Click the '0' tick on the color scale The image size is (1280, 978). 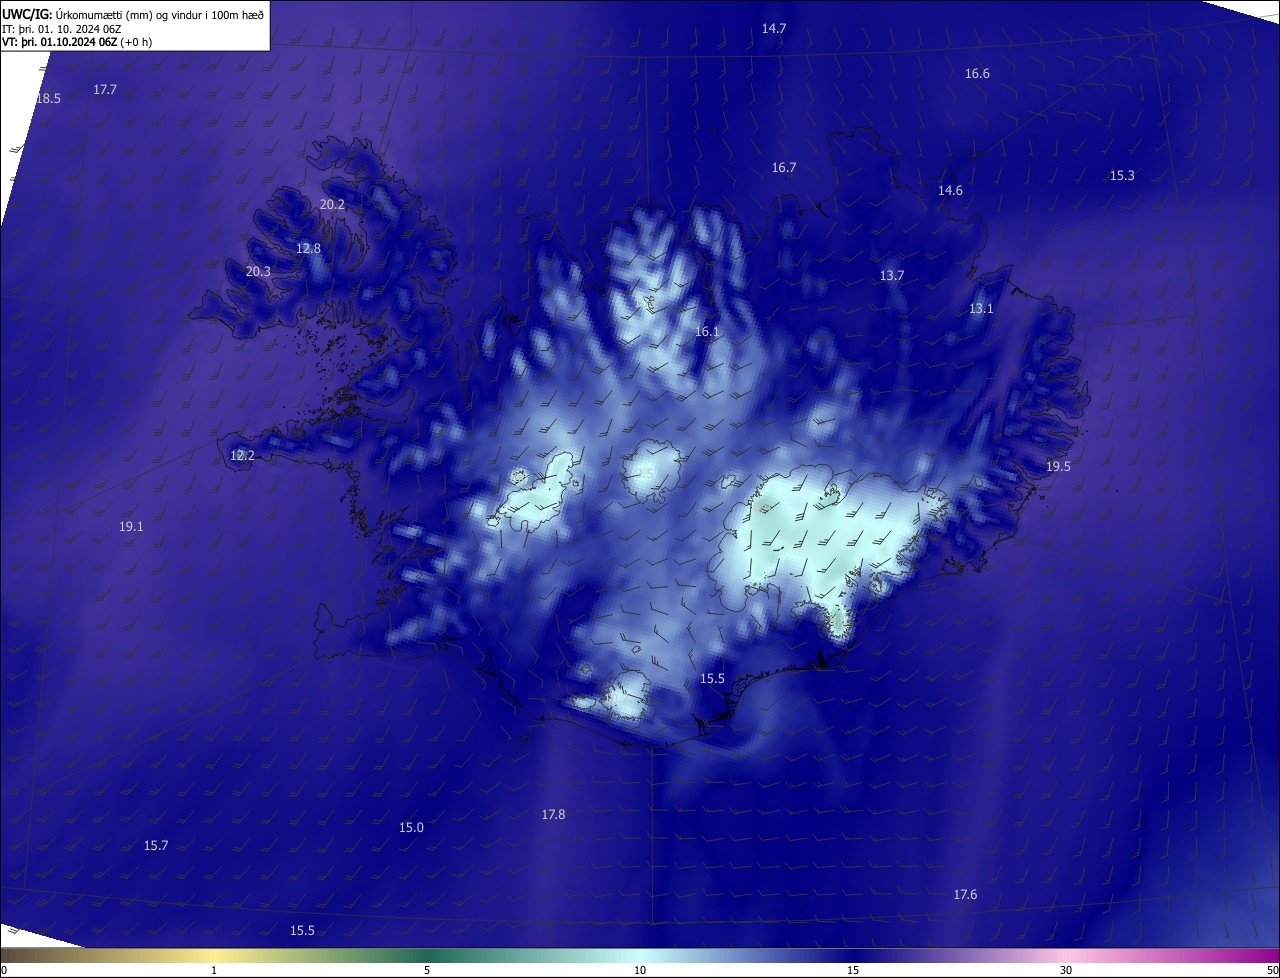pos(4,970)
